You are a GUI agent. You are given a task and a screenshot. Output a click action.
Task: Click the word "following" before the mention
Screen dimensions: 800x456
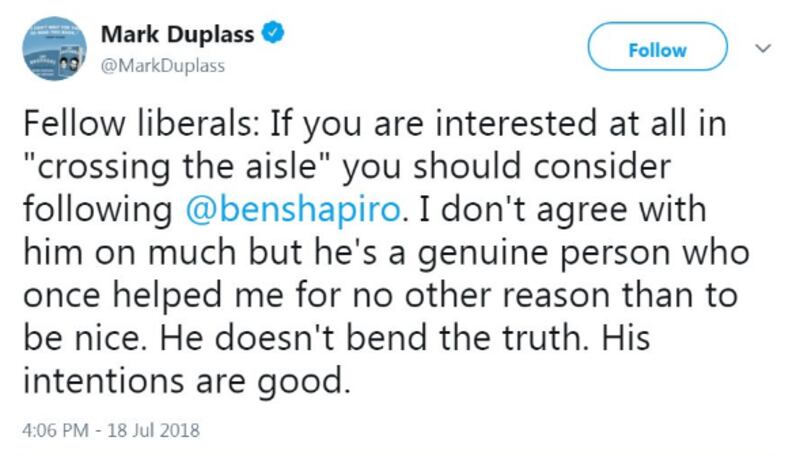(98, 212)
